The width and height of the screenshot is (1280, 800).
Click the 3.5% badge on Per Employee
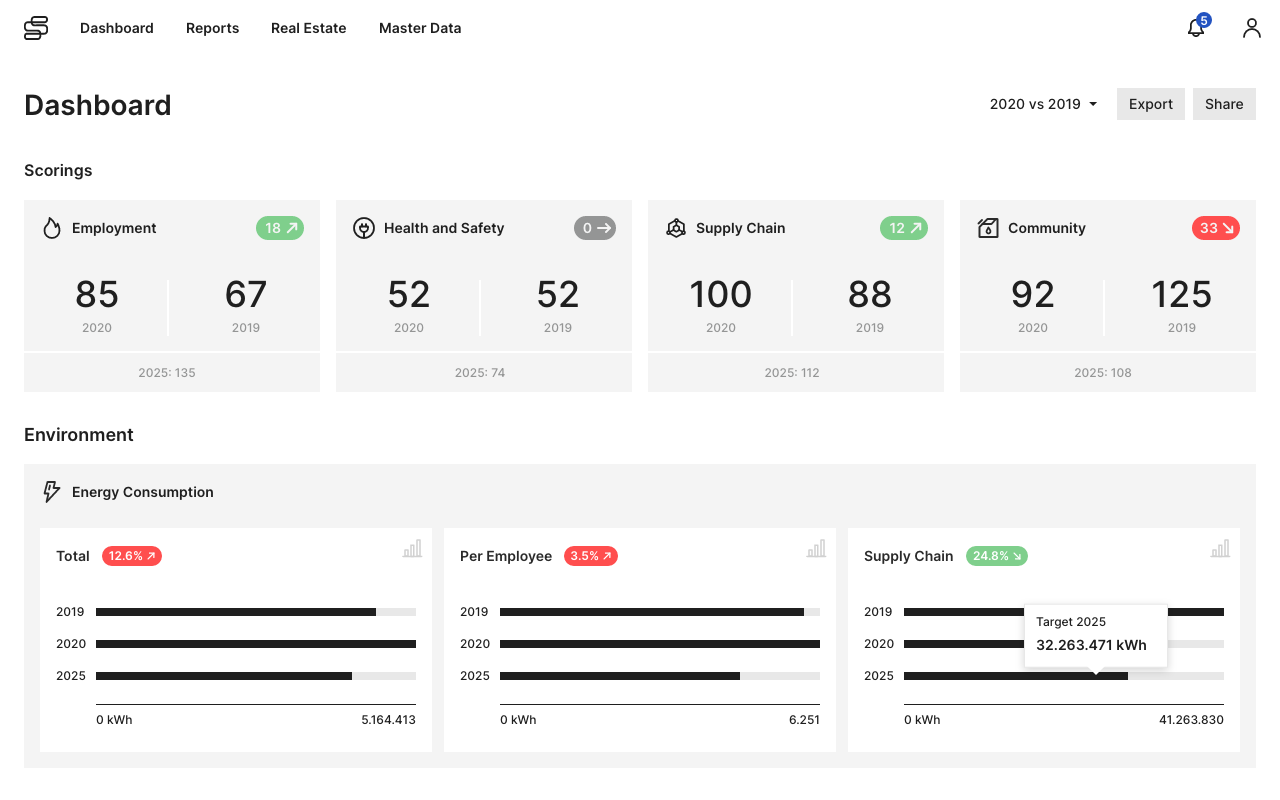591,556
